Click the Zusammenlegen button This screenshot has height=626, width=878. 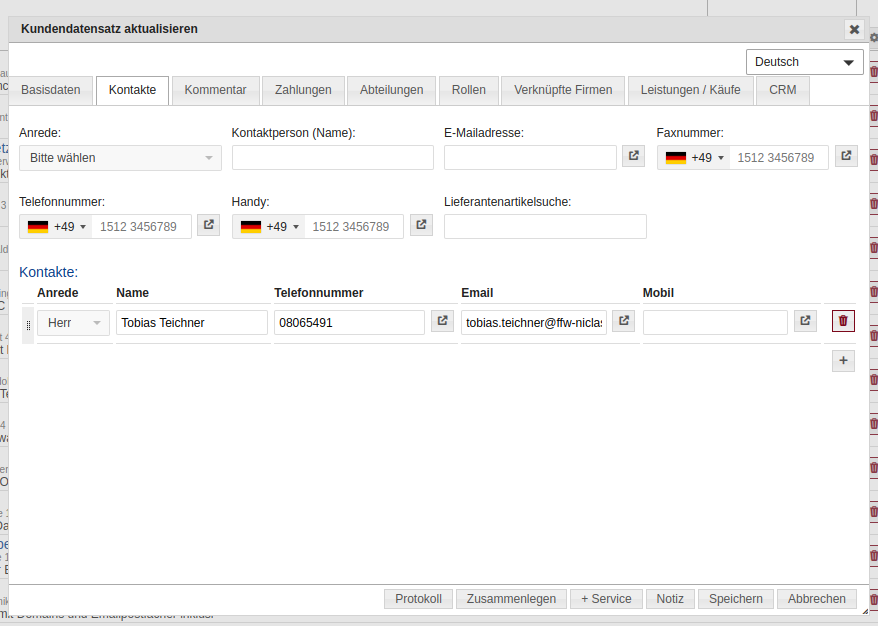(x=511, y=599)
